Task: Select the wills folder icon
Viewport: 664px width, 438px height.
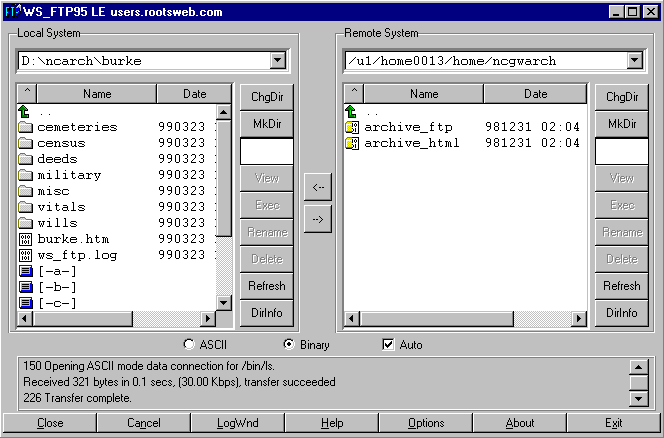Action: pyautogui.click(x=25, y=223)
